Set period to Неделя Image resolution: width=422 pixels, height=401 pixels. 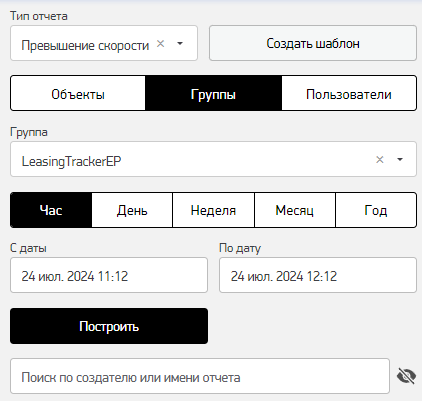point(213,210)
